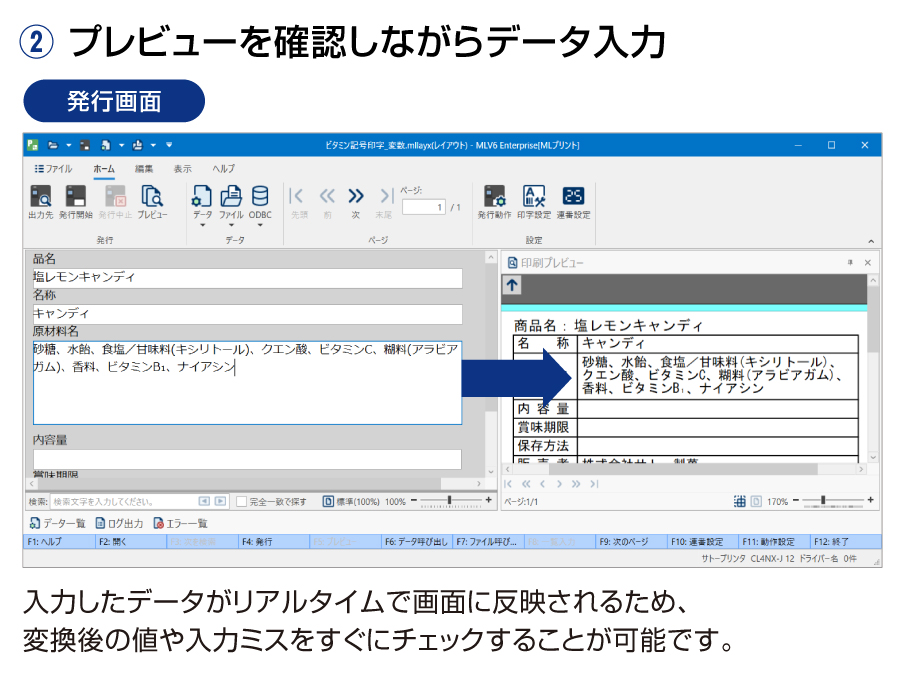Start printing with 発行開始
900x684 pixels.
pos(75,202)
